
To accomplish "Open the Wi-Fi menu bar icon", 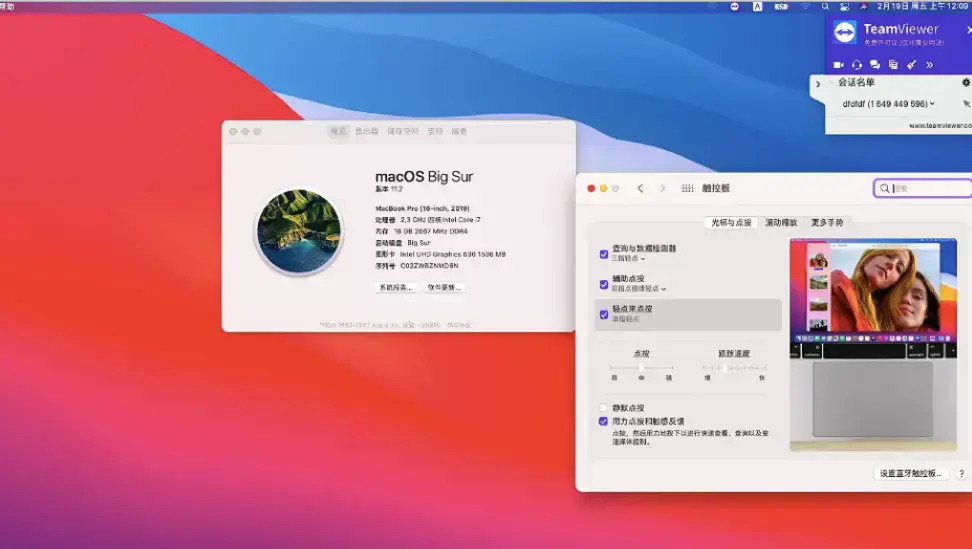I will [x=805, y=6].
